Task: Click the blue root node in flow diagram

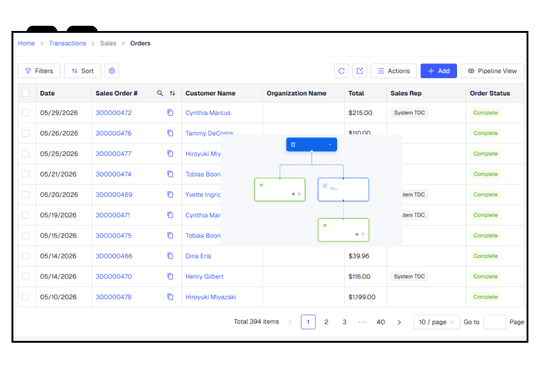Action: (x=311, y=145)
